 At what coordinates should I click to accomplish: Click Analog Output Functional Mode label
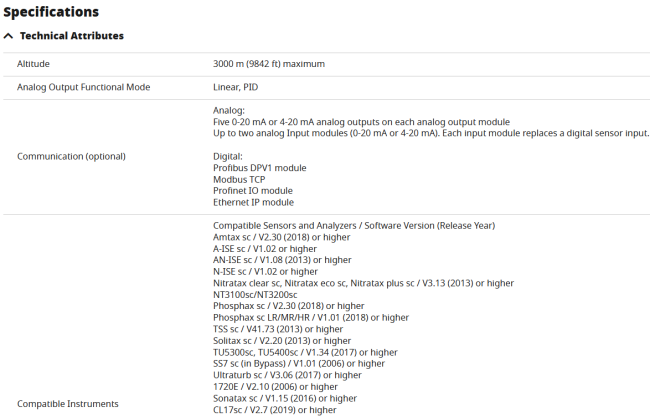pyautogui.click(x=83, y=87)
